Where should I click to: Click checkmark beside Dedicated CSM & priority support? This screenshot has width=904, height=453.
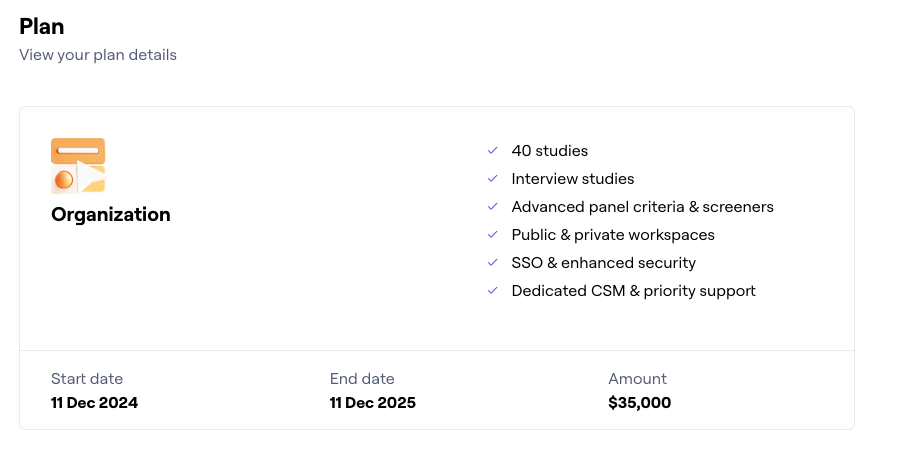point(492,291)
